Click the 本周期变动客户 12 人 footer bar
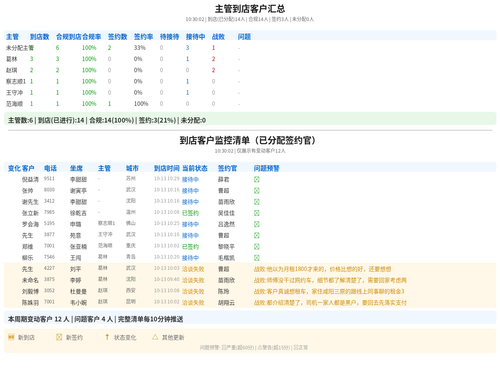 [x=250, y=318]
